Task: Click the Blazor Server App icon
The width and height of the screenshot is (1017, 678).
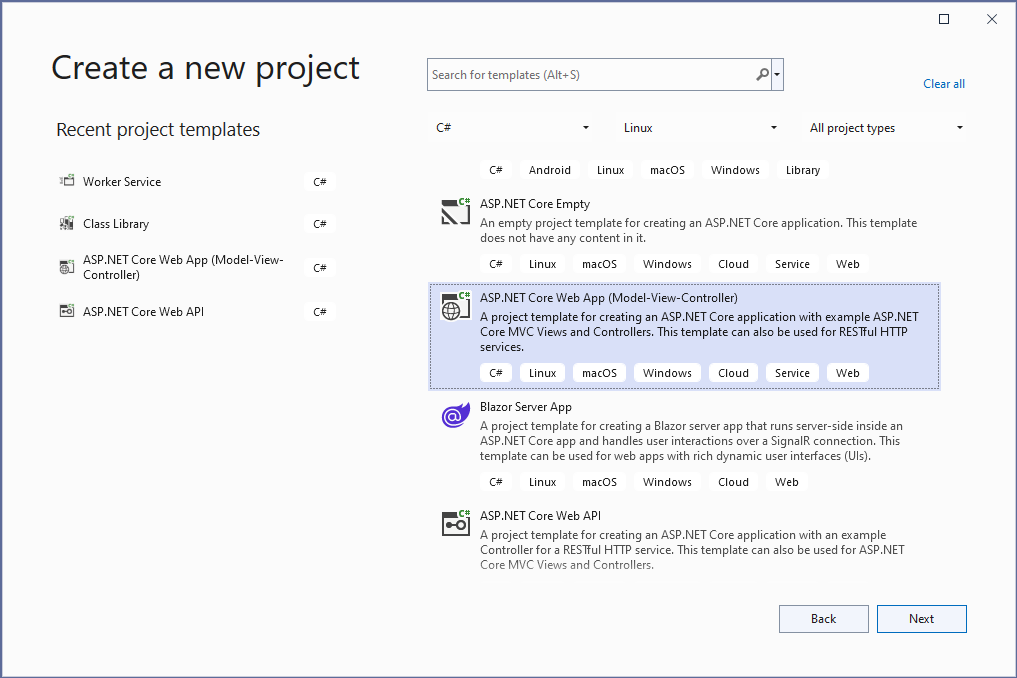Action: coord(456,415)
